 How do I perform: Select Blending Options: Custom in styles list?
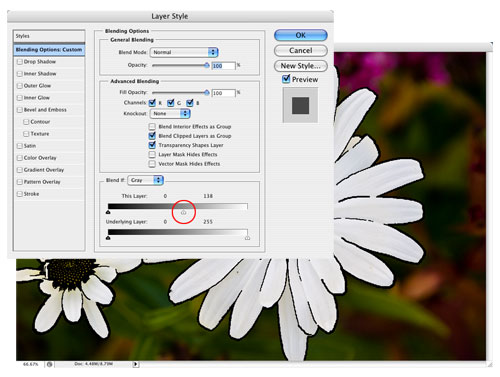coord(49,50)
